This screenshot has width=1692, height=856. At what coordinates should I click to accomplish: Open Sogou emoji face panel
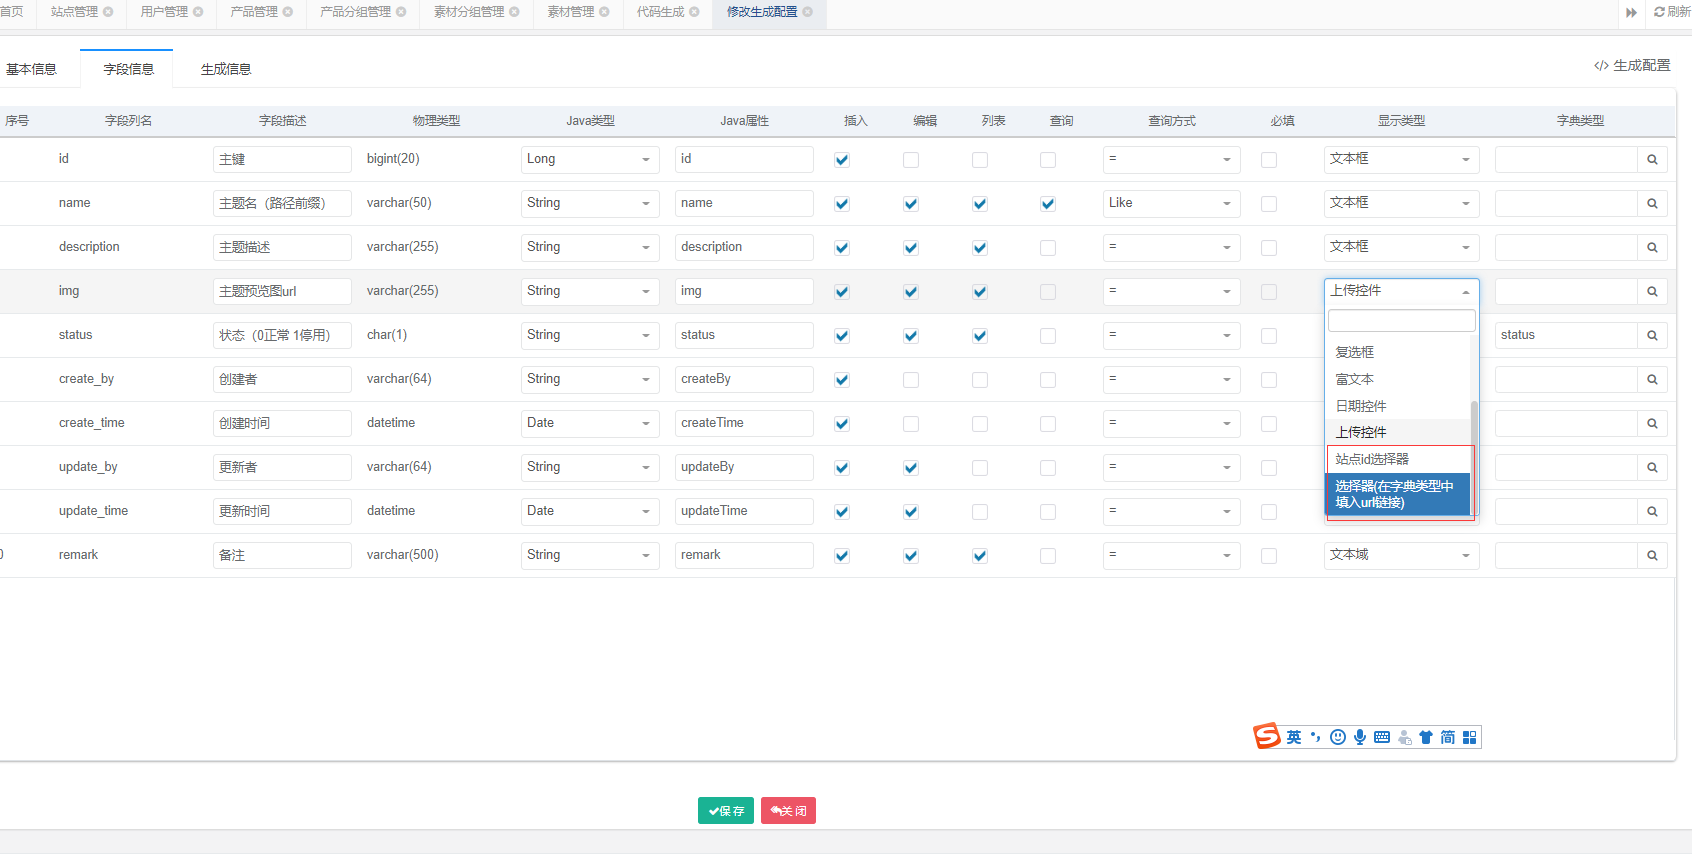click(x=1338, y=737)
